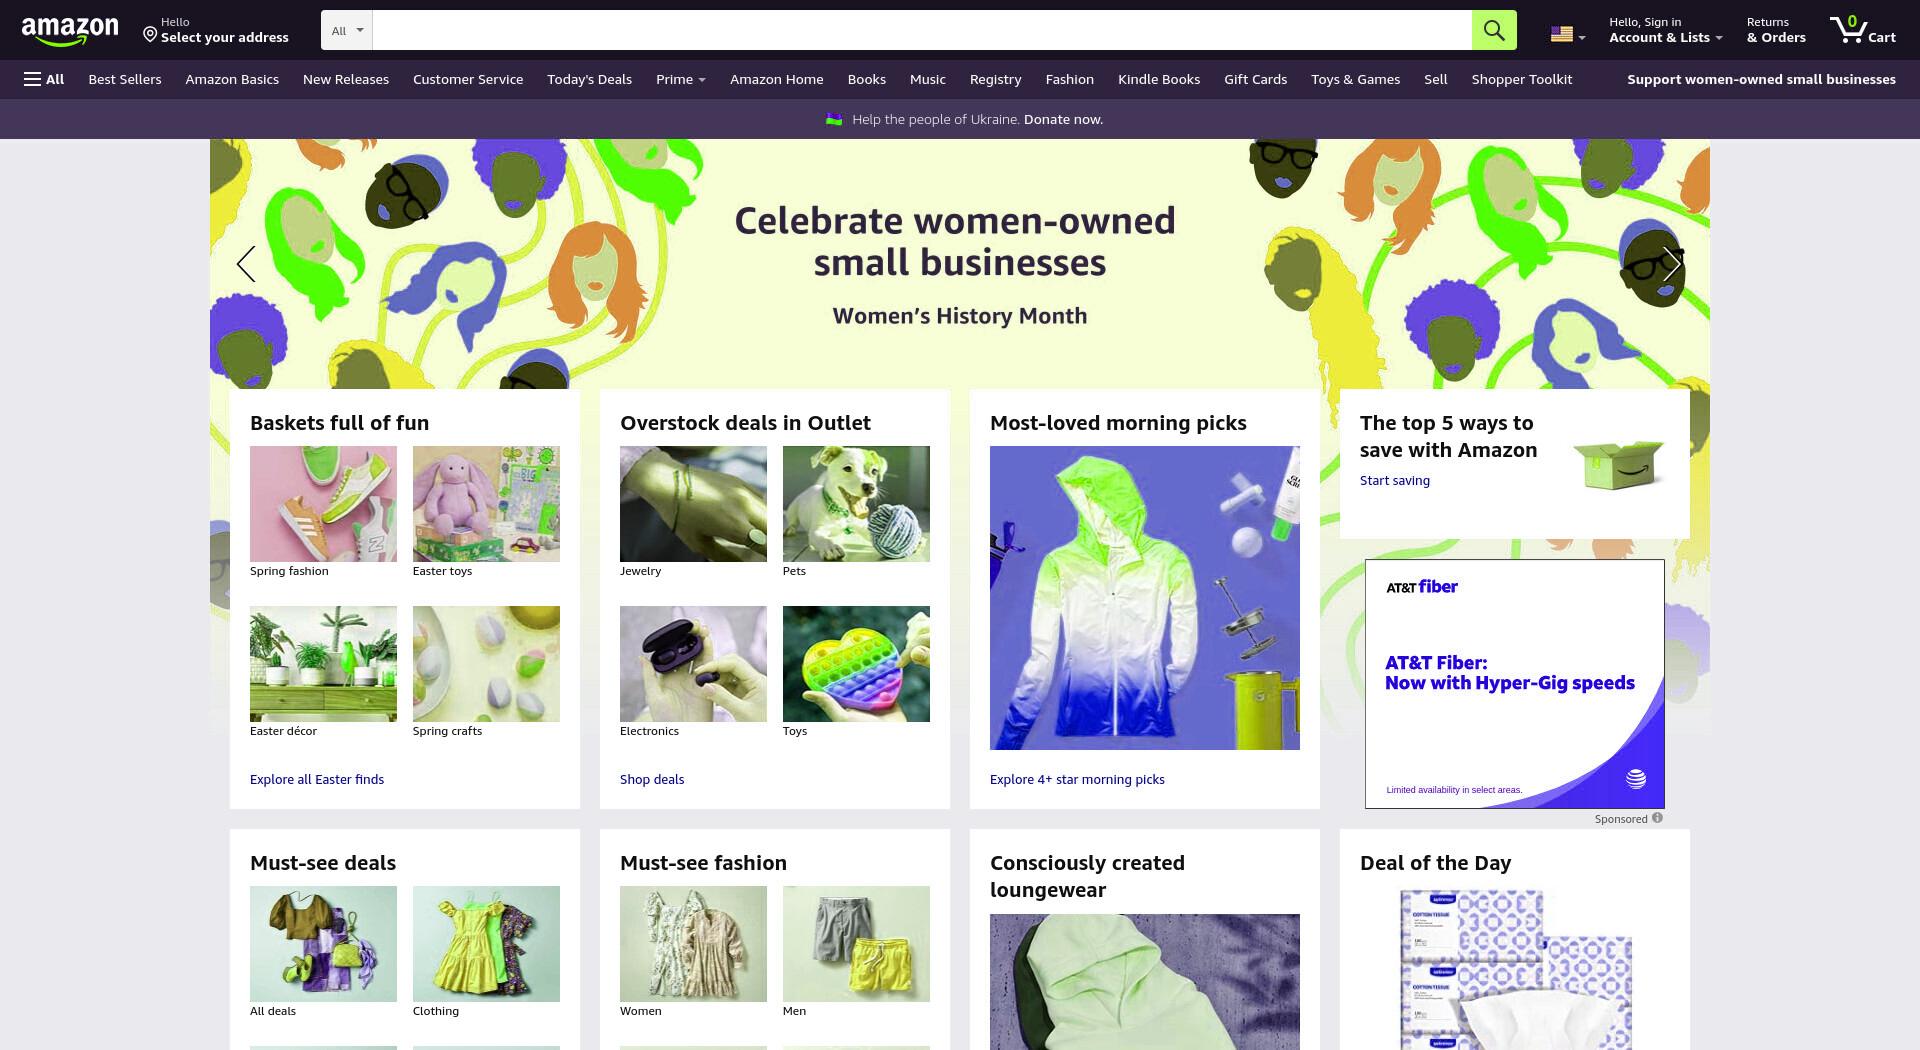Open the US flag language selector
Image resolution: width=1920 pixels, height=1050 pixels.
(1567, 35)
